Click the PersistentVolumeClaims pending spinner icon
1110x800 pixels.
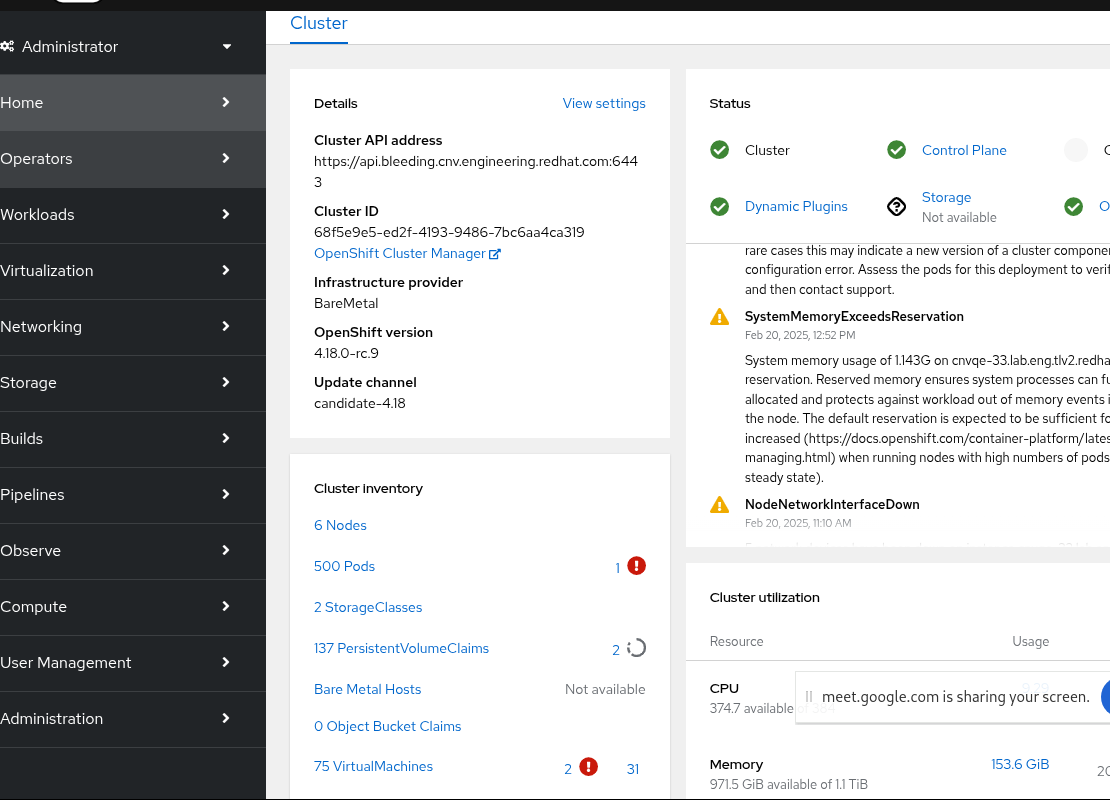click(x=636, y=648)
